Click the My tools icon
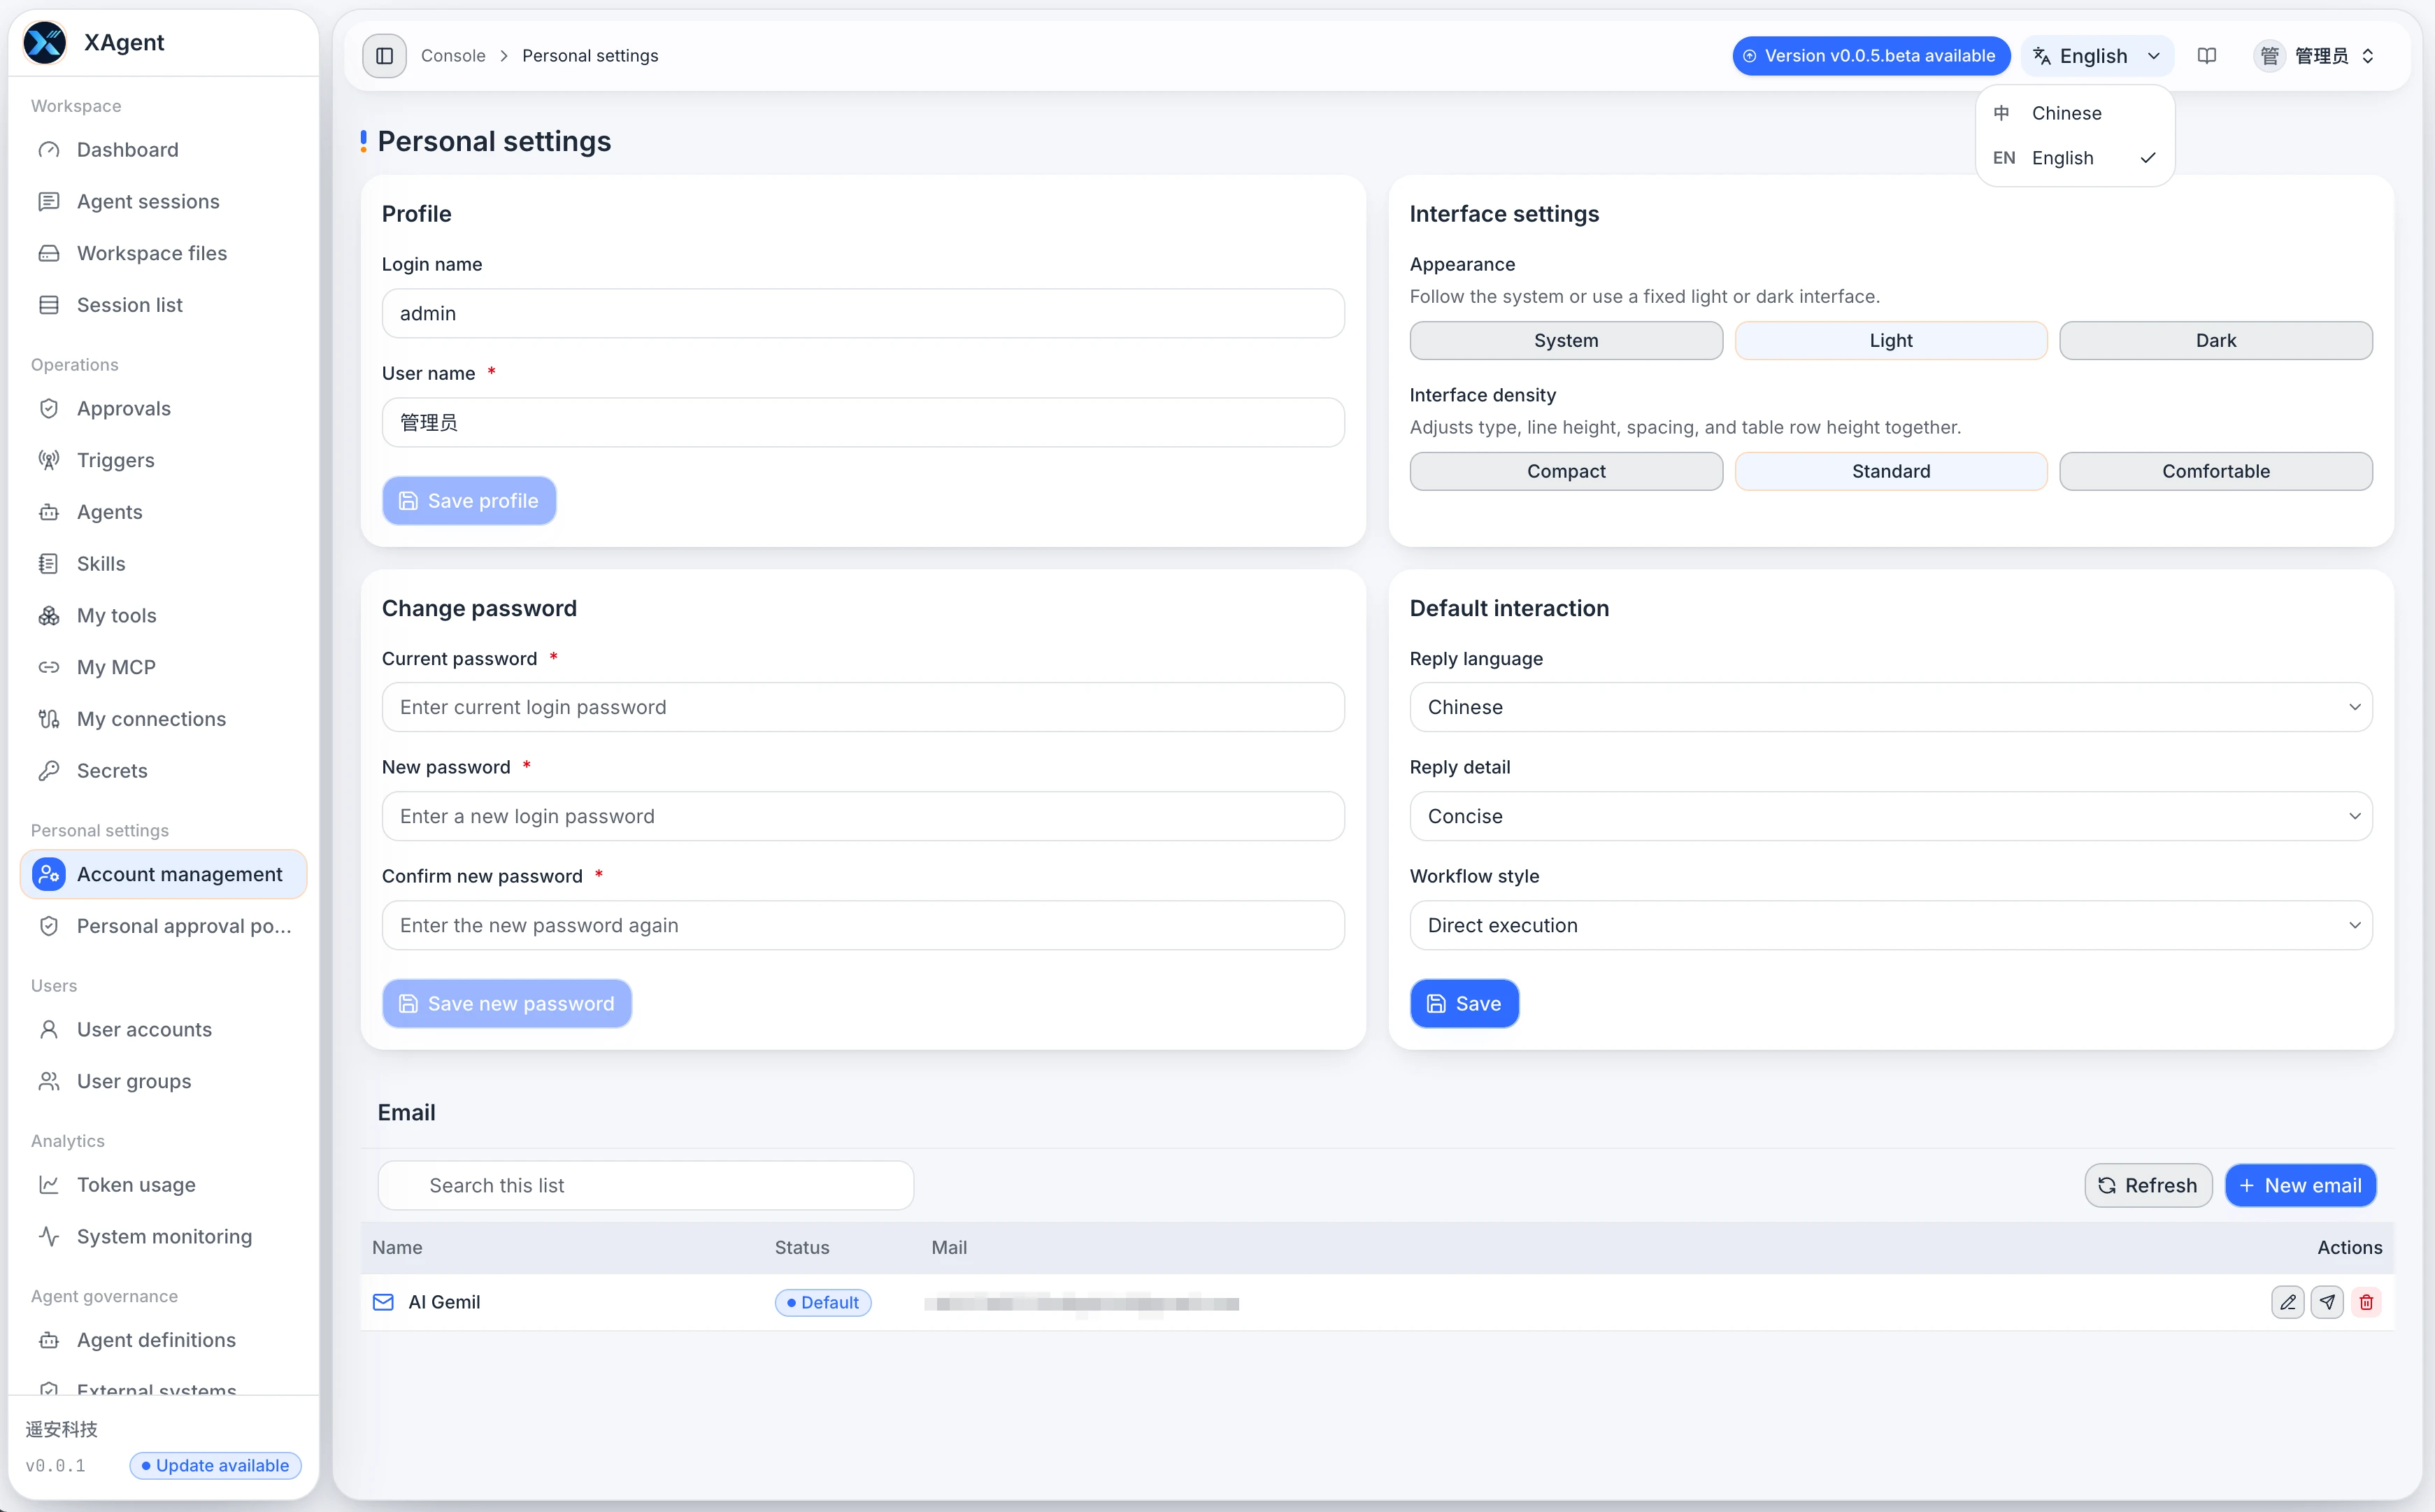This screenshot has height=1512, width=2435. coord(49,616)
